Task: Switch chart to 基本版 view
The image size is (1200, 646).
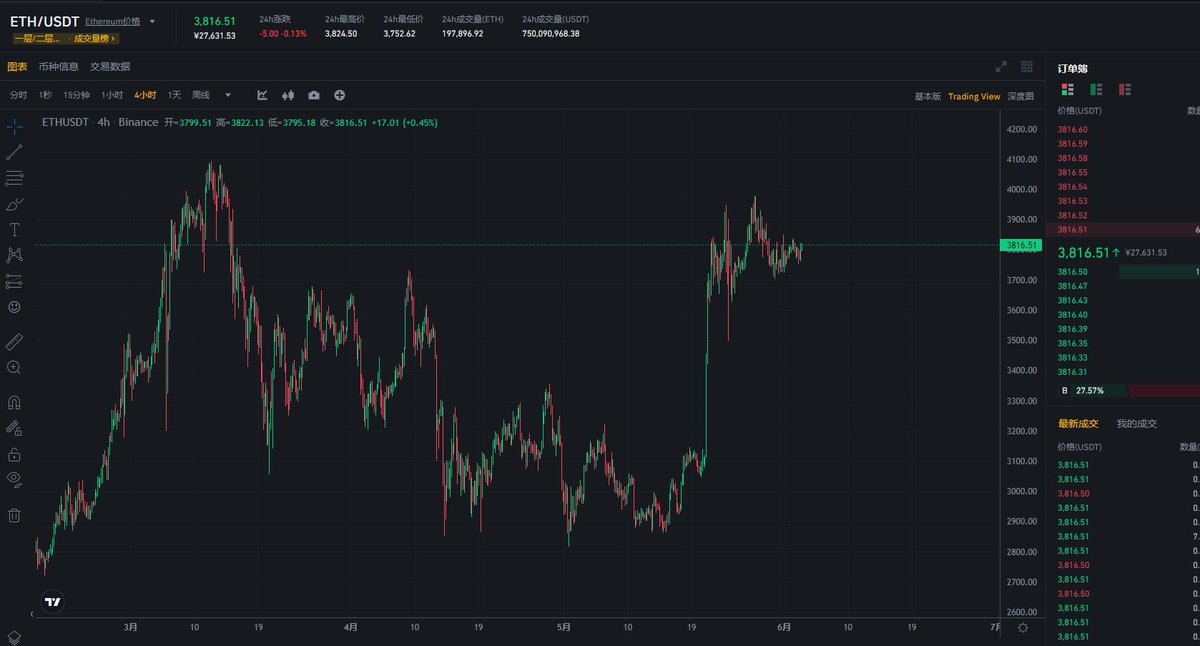Action: pyautogui.click(x=927, y=96)
